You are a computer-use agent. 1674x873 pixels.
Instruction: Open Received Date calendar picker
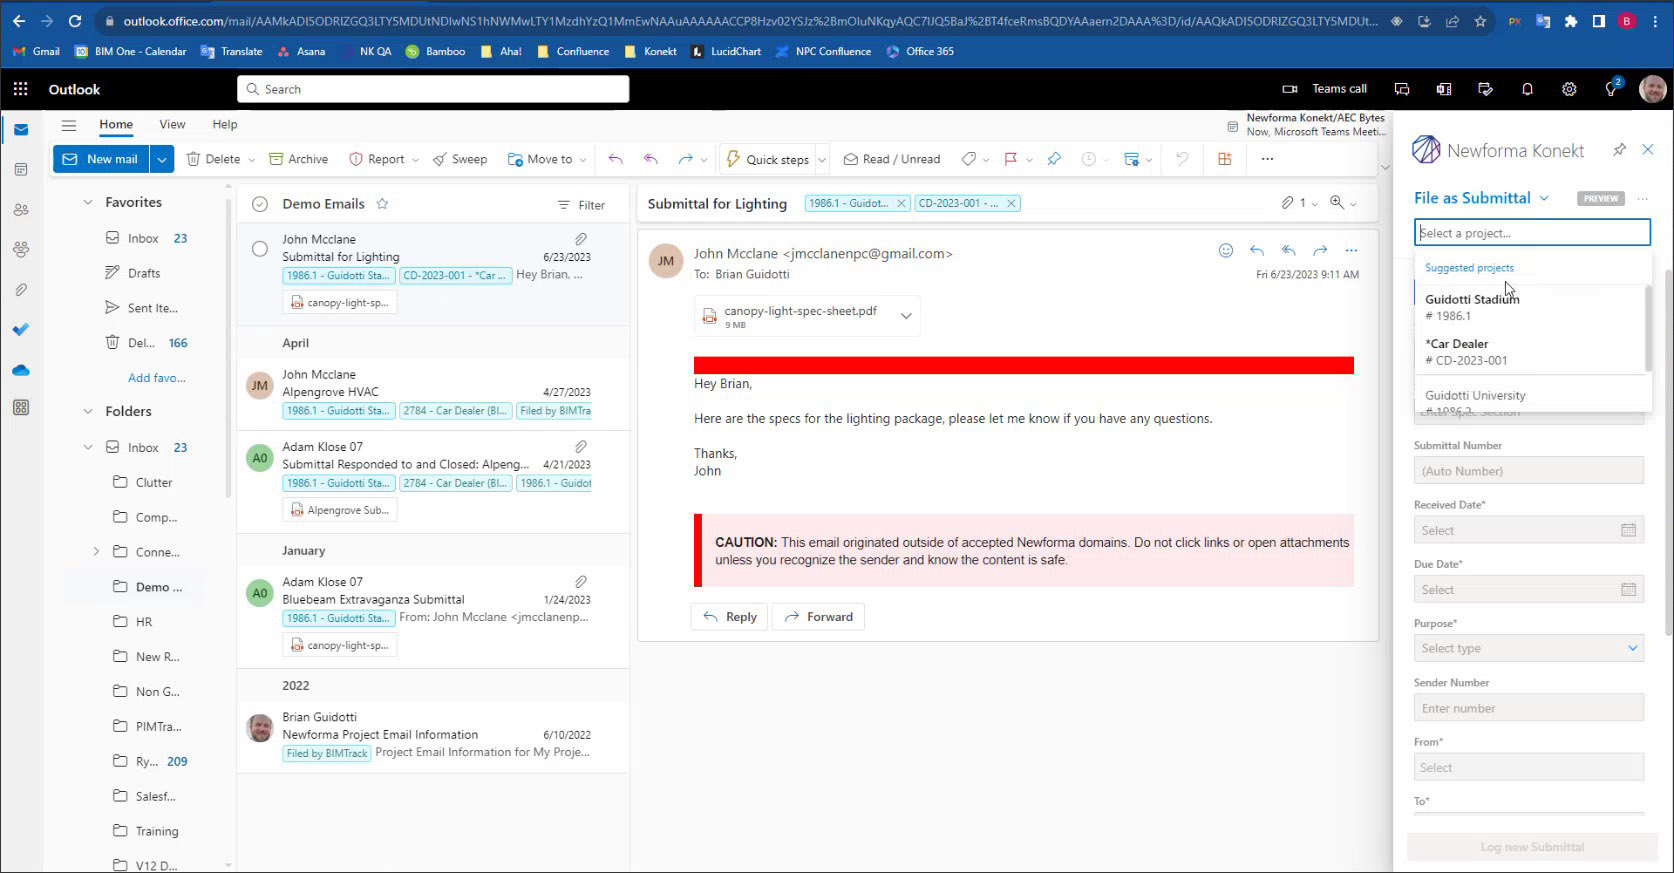point(1628,530)
